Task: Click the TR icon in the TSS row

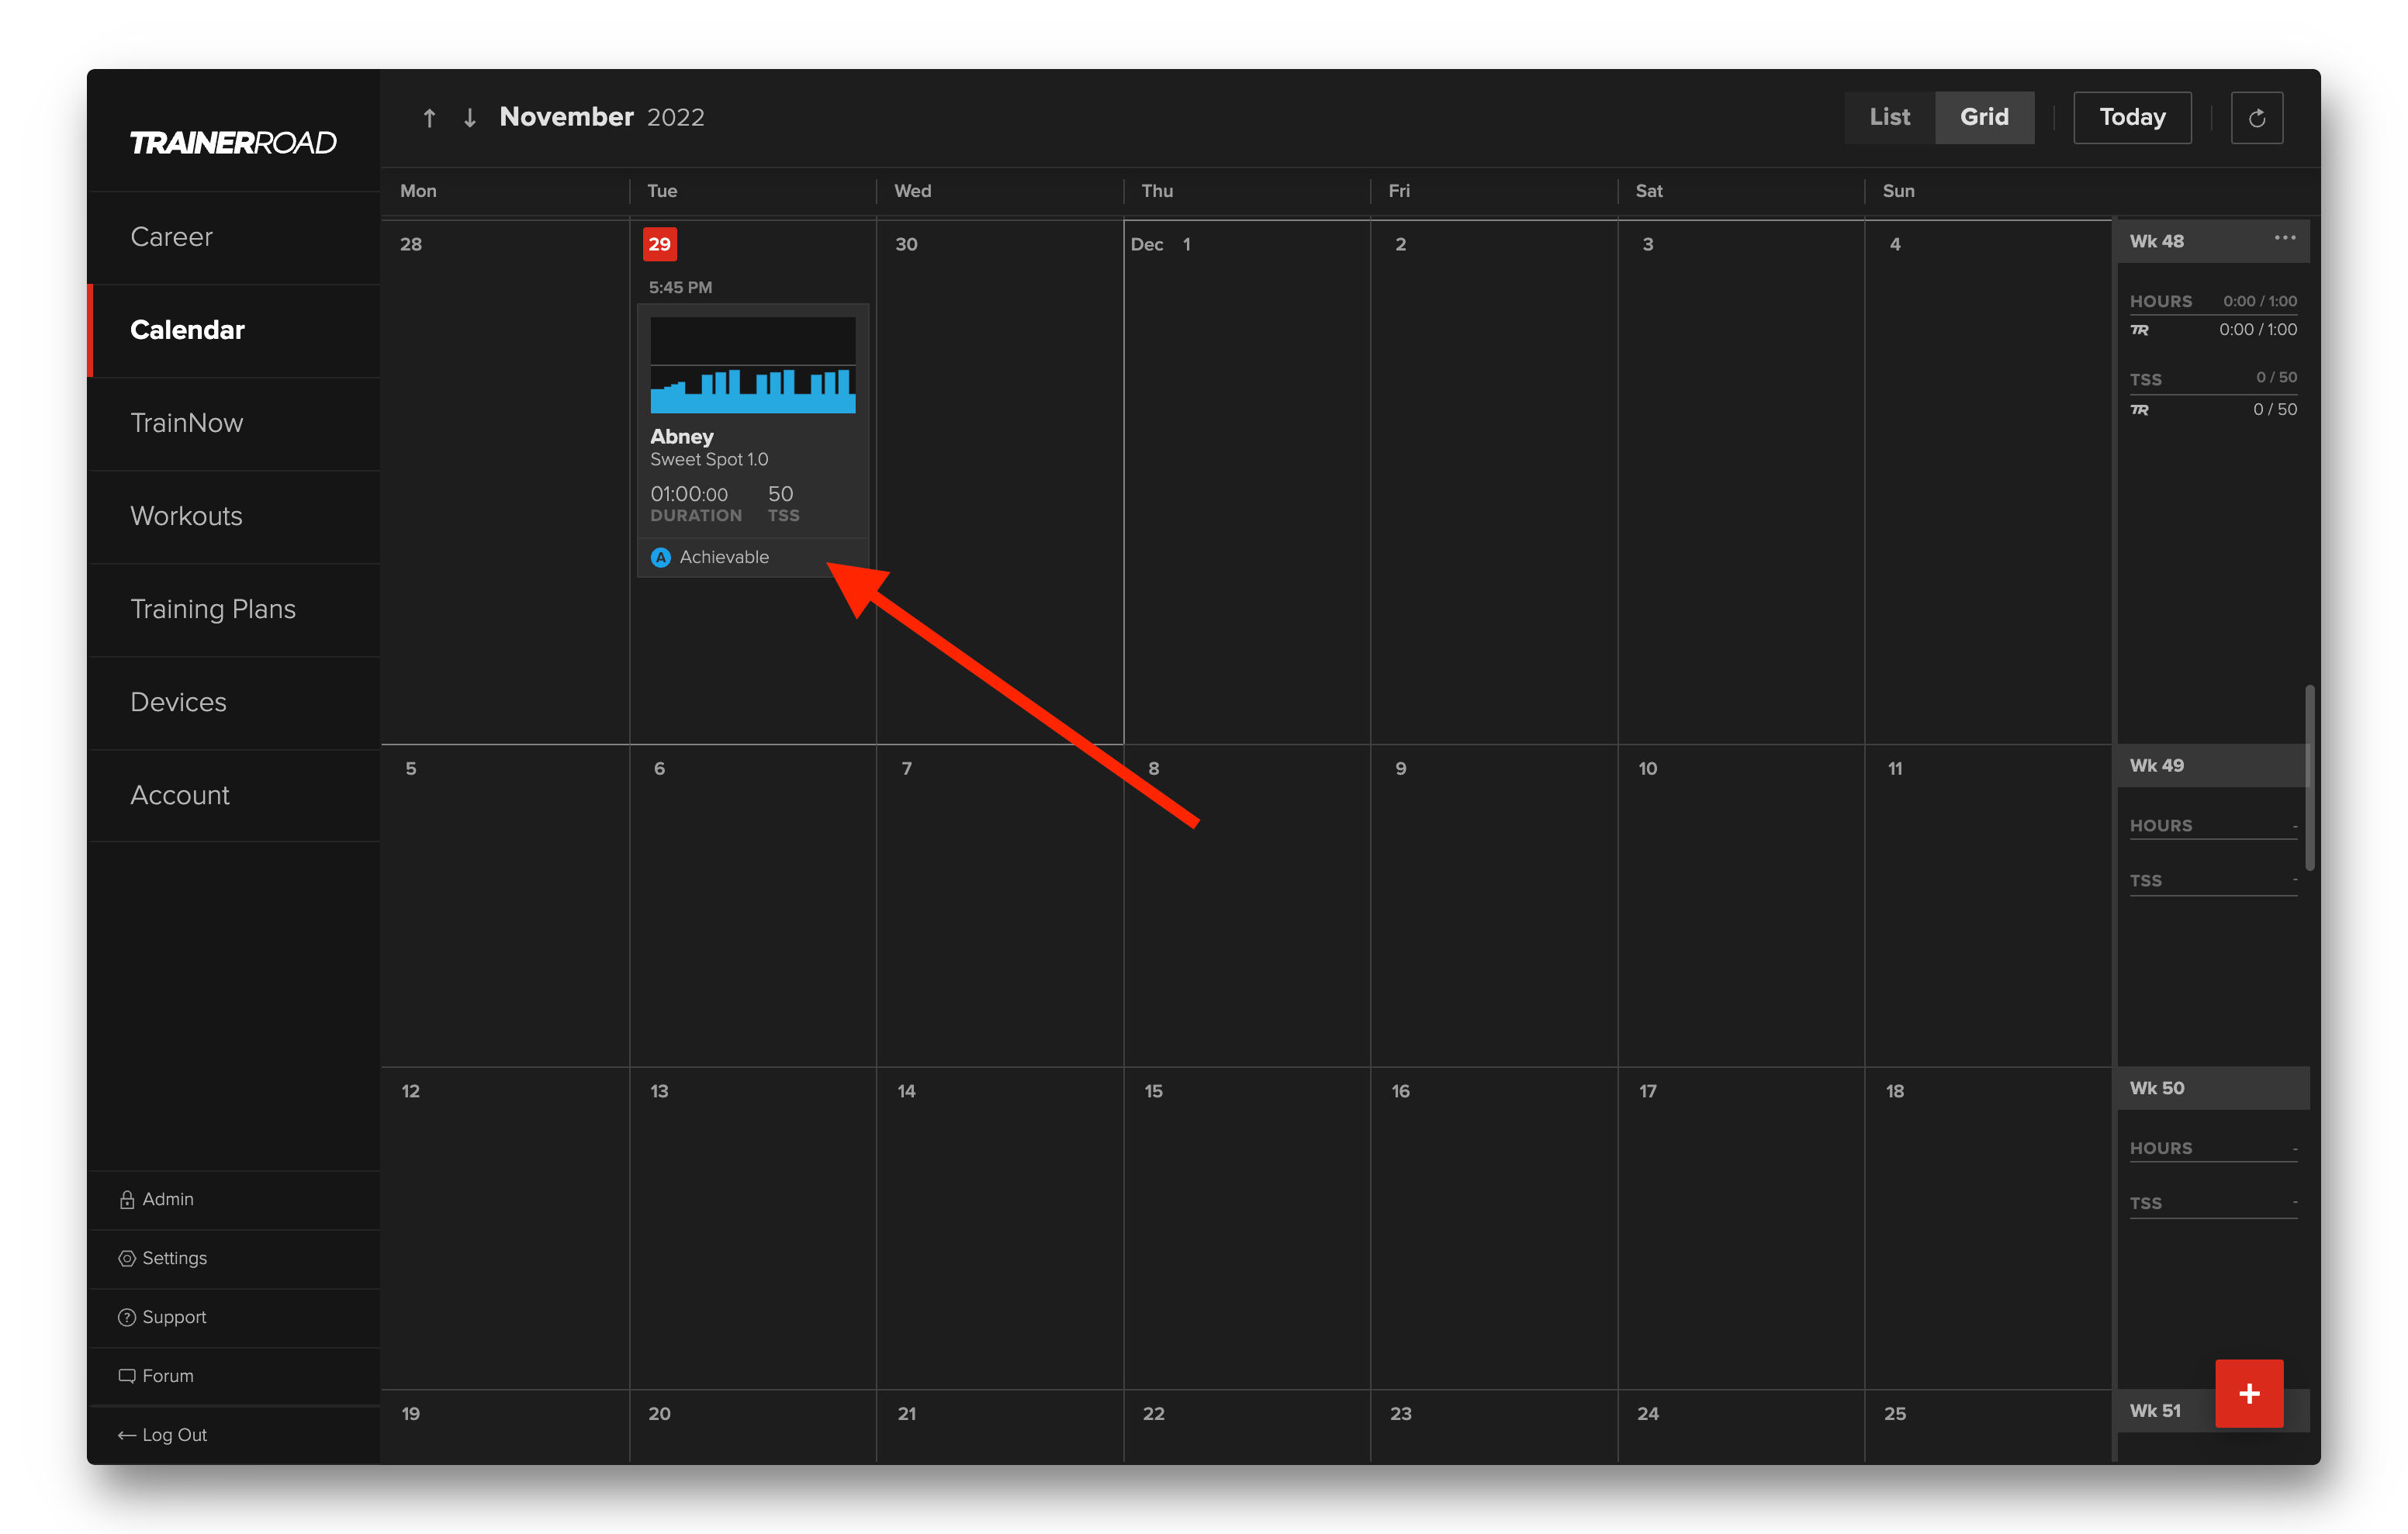Action: tap(2139, 410)
